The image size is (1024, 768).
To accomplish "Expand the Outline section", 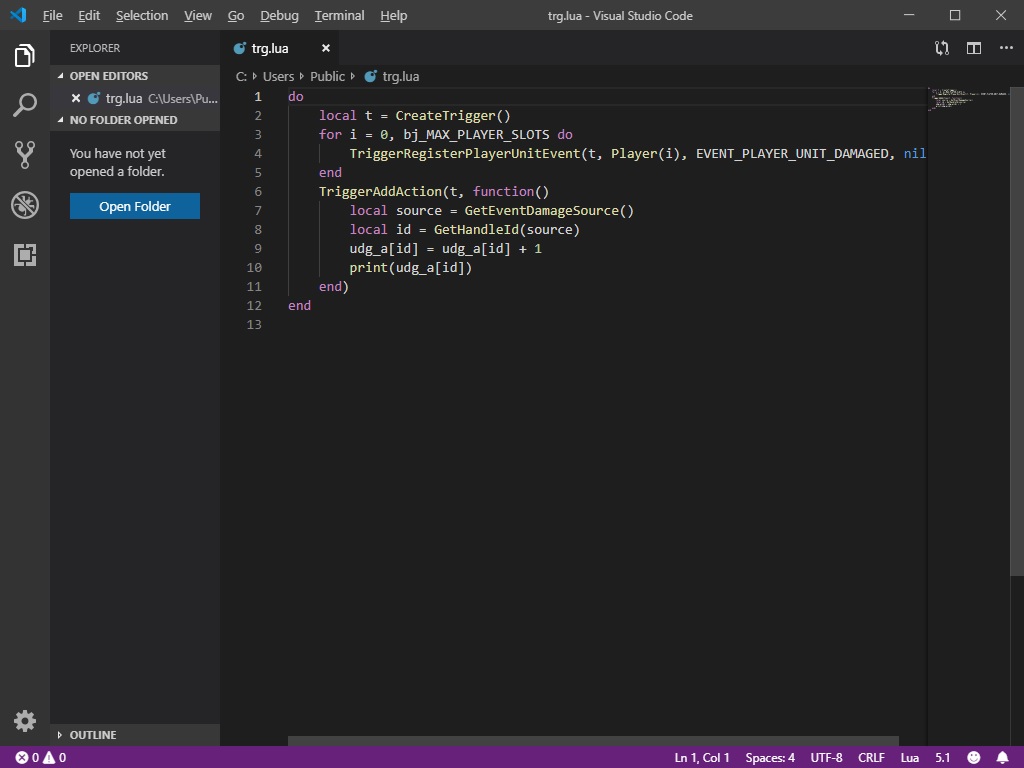I will point(92,735).
